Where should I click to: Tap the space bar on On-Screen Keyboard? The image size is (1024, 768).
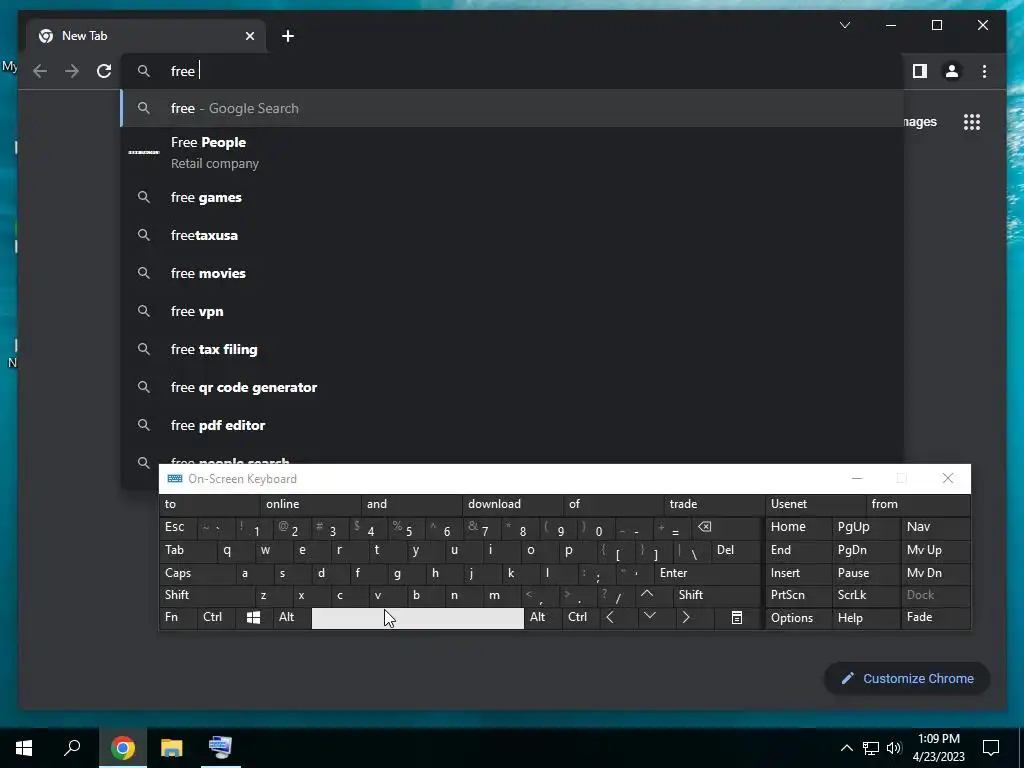tap(418, 618)
